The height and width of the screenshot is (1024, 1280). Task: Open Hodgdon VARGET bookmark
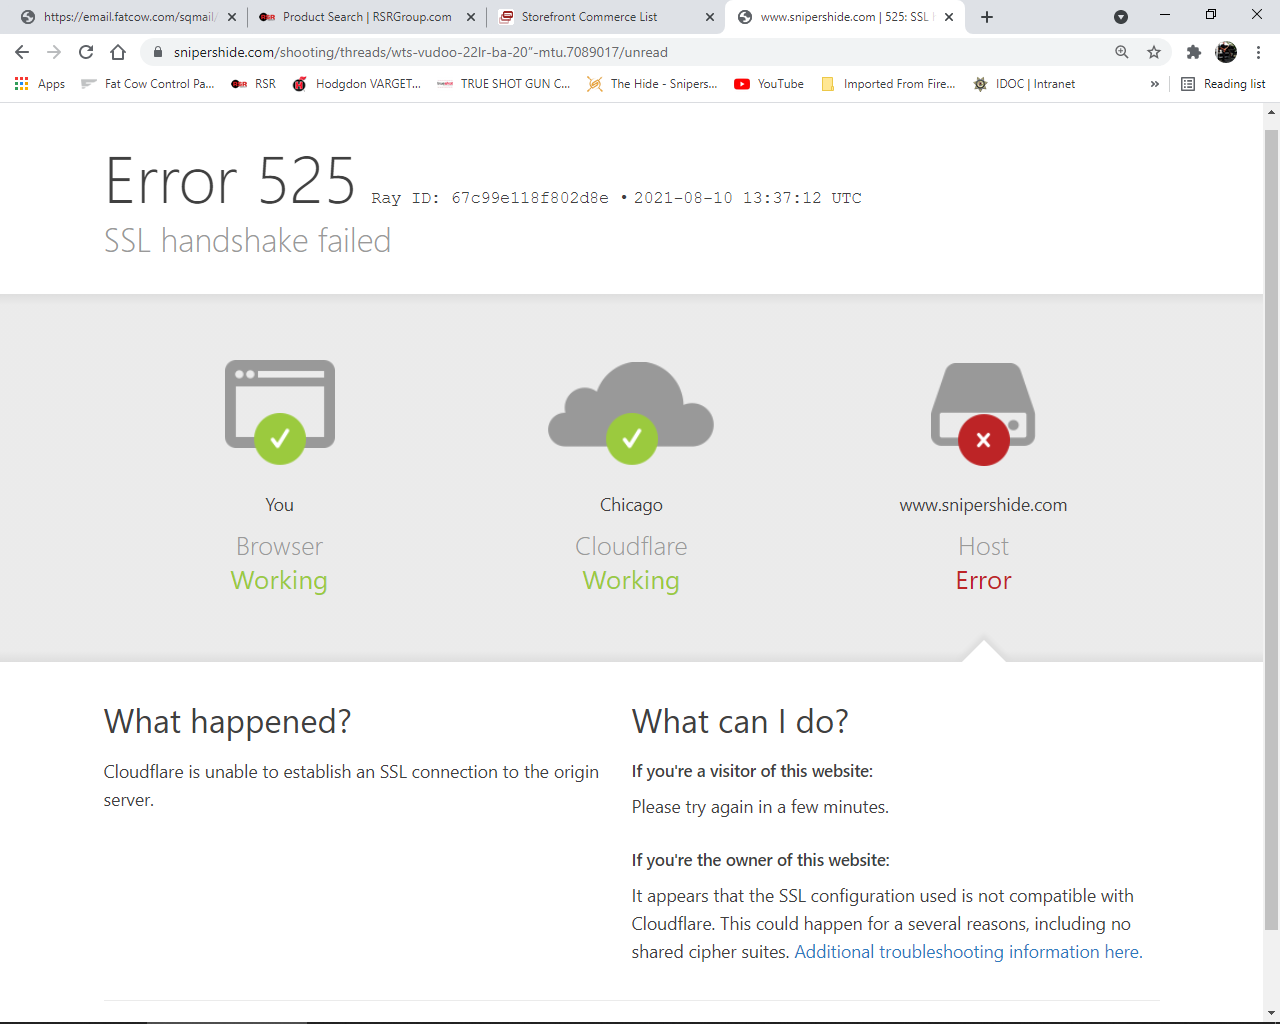coord(357,84)
